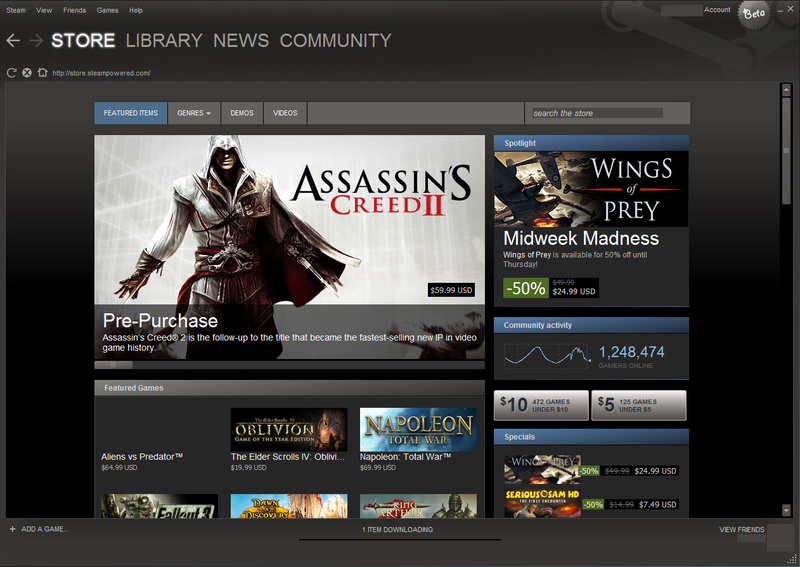Click the Add a Game label
The height and width of the screenshot is (567, 800).
click(x=45, y=529)
